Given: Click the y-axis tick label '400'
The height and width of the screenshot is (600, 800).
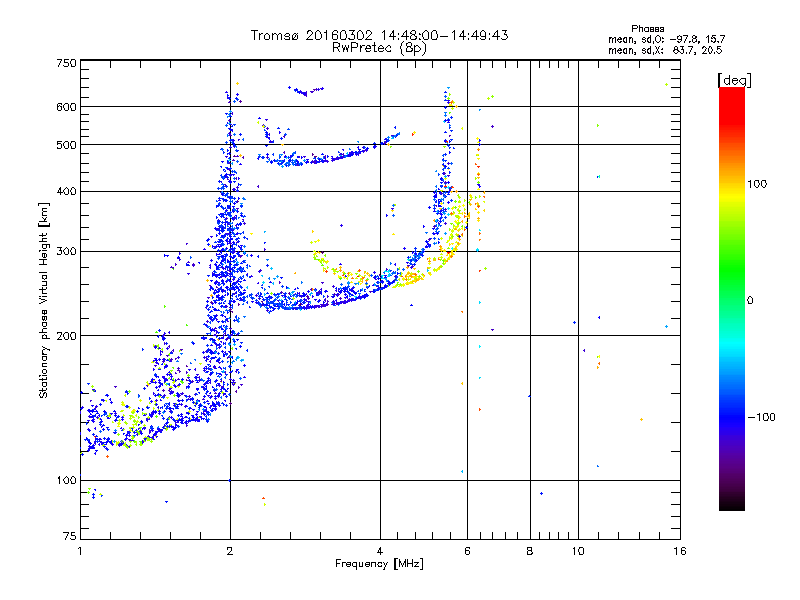Looking at the screenshot, I should [66, 192].
